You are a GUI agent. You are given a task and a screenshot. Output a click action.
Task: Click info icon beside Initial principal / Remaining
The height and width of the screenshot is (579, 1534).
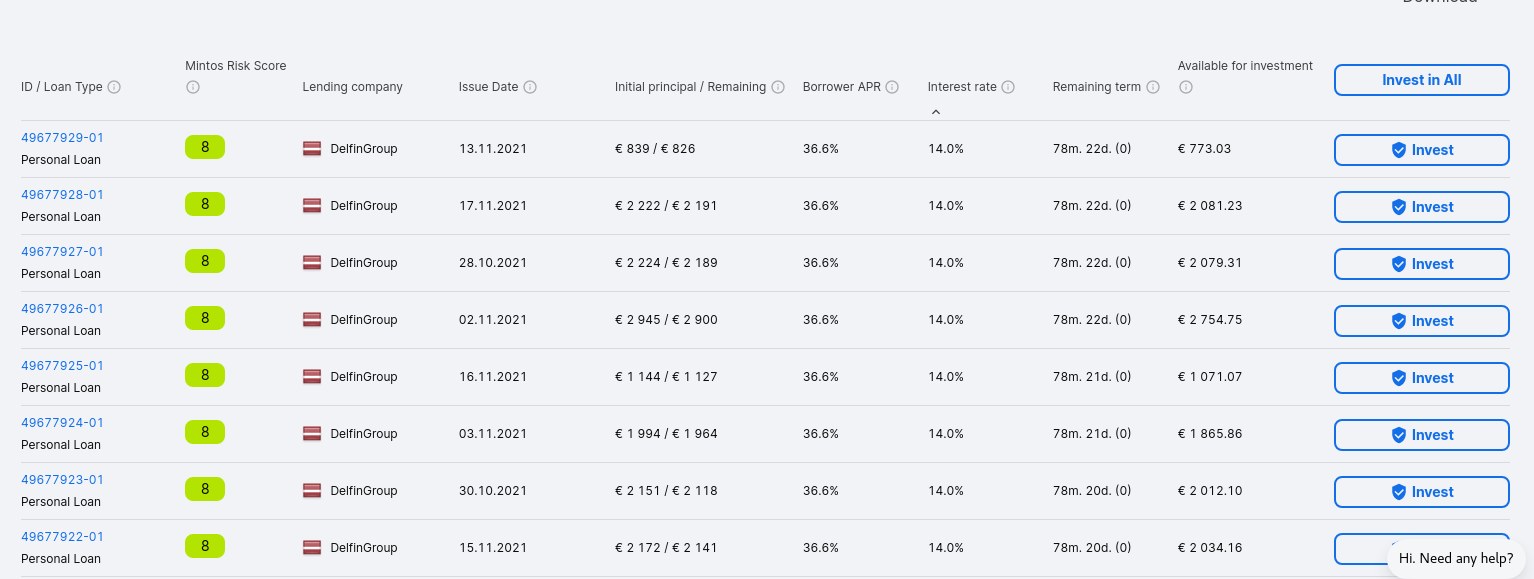(x=778, y=87)
